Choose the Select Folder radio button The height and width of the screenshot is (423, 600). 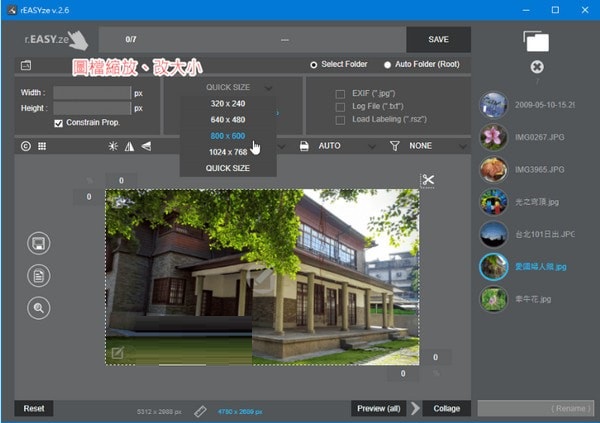[314, 65]
